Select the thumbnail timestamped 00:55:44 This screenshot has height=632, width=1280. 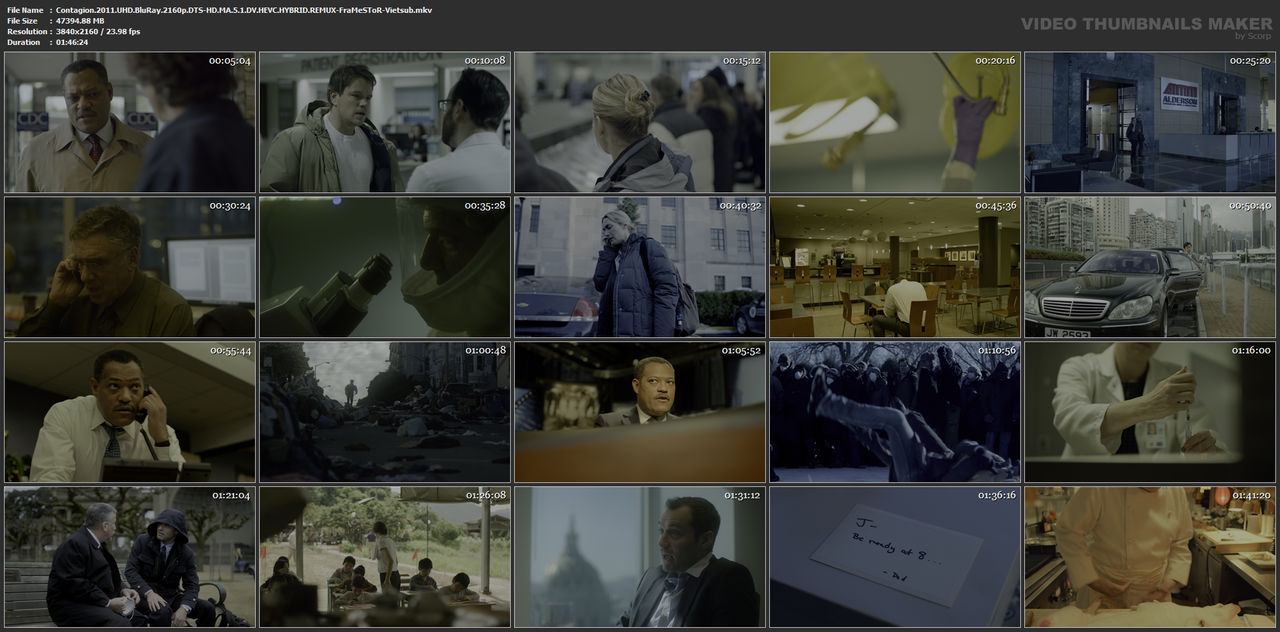[130, 412]
